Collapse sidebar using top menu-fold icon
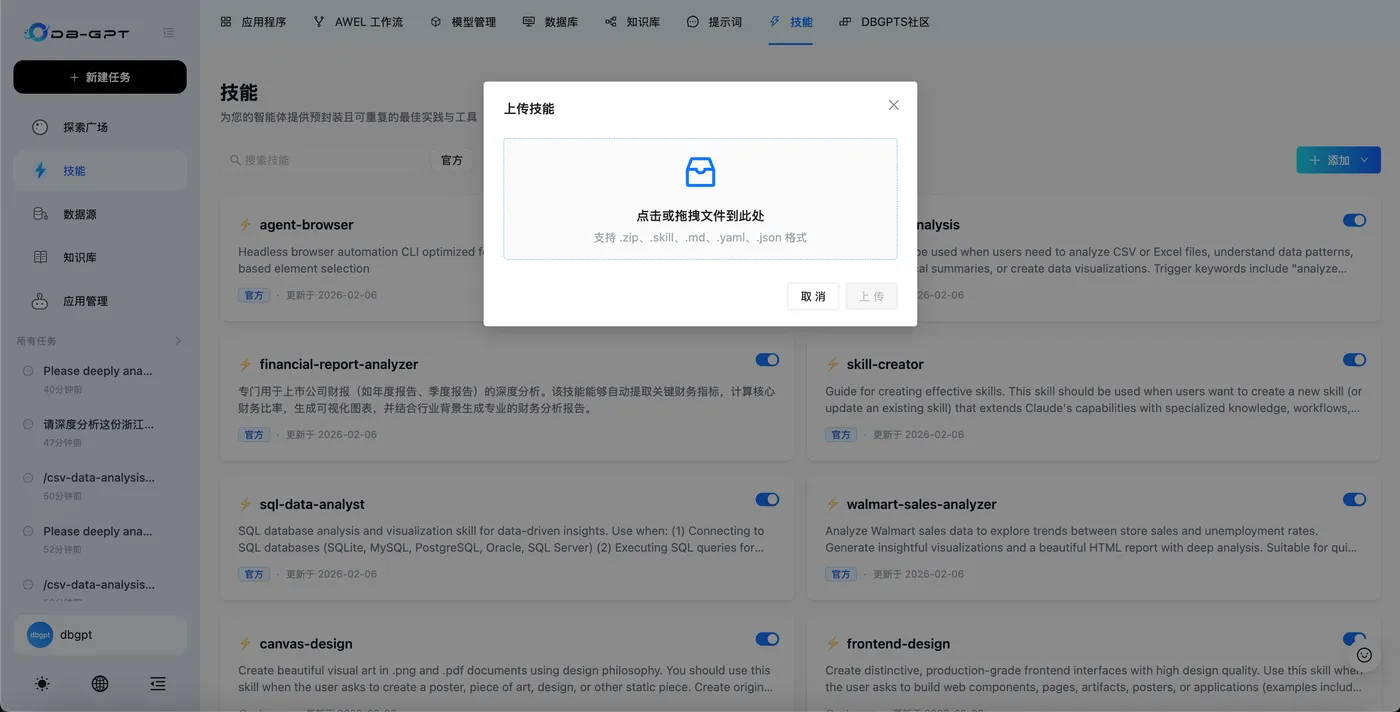This screenshot has height=712, width=1400. pos(168,33)
